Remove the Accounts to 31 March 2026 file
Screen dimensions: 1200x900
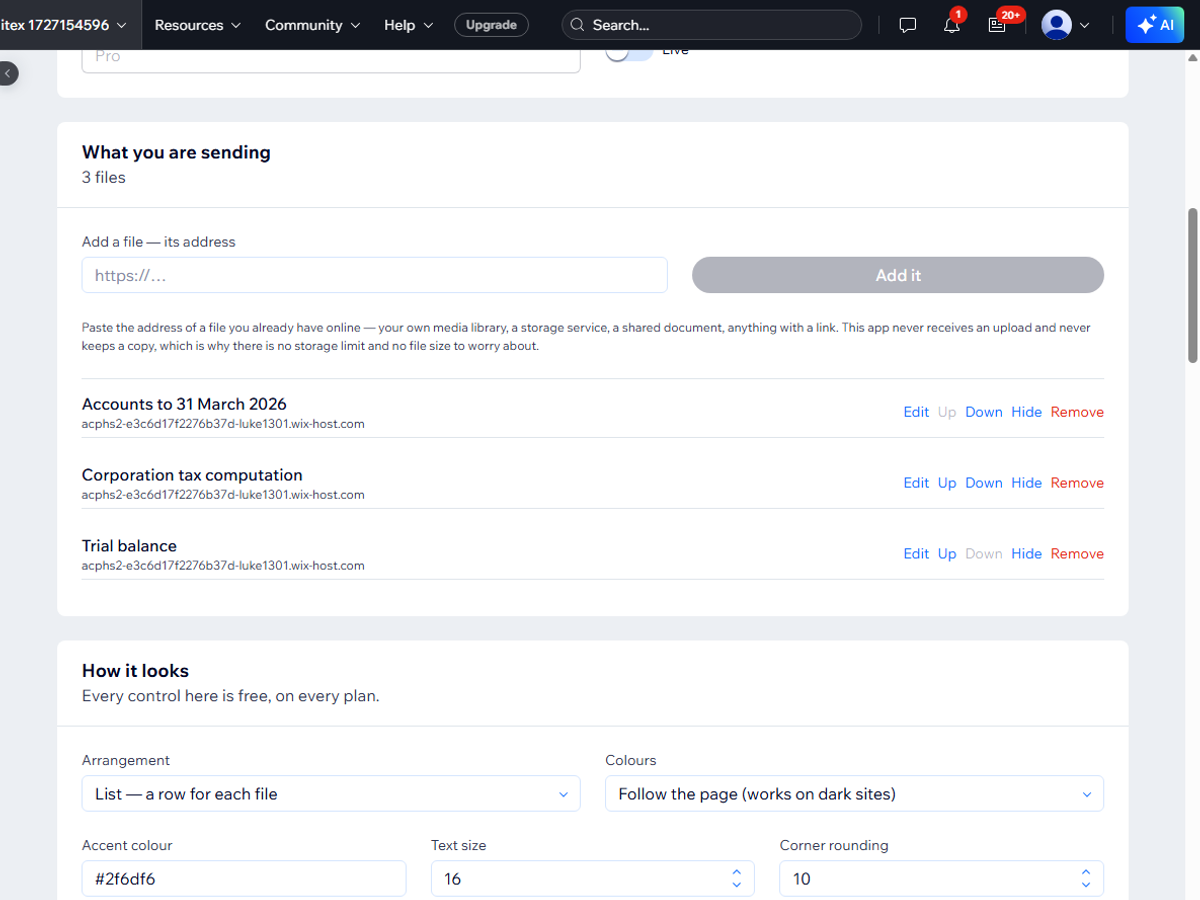pyautogui.click(x=1077, y=412)
